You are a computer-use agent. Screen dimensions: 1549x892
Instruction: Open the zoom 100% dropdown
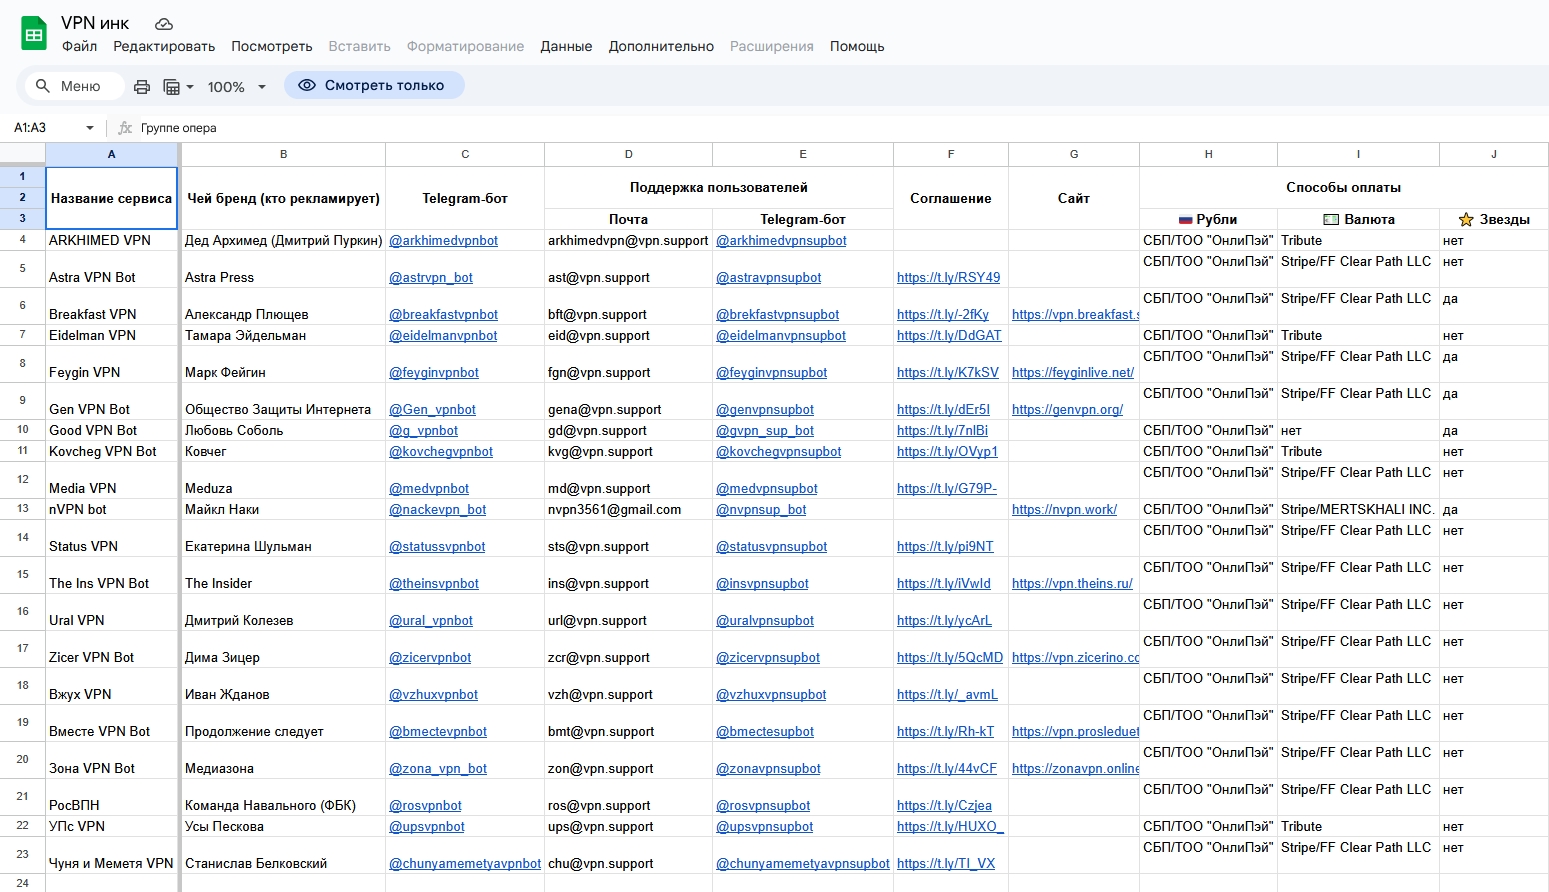tap(236, 87)
